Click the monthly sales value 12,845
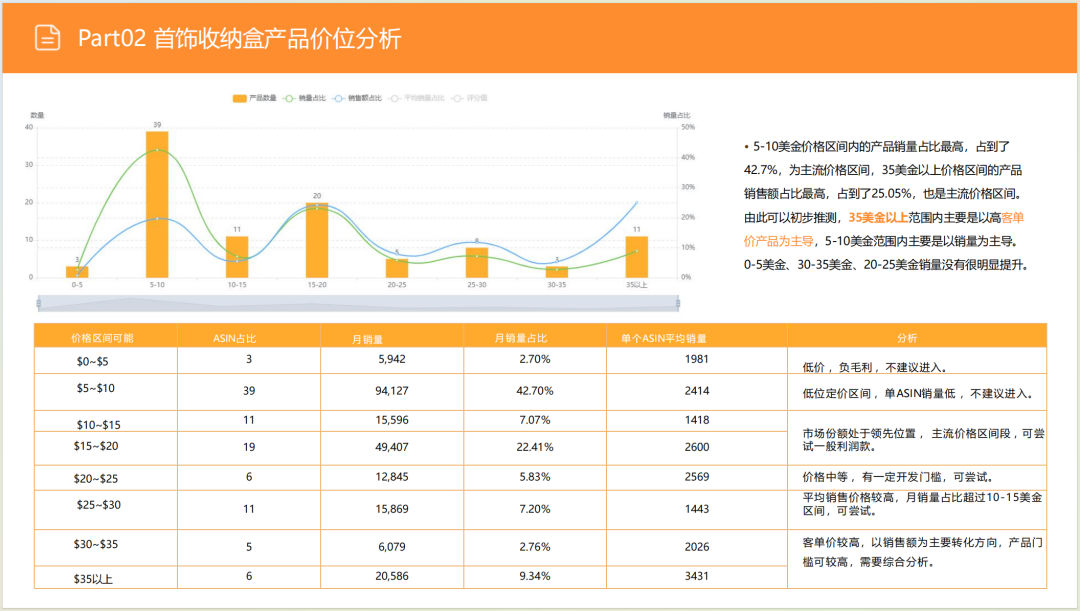Image resolution: width=1080 pixels, height=611 pixels. point(392,477)
